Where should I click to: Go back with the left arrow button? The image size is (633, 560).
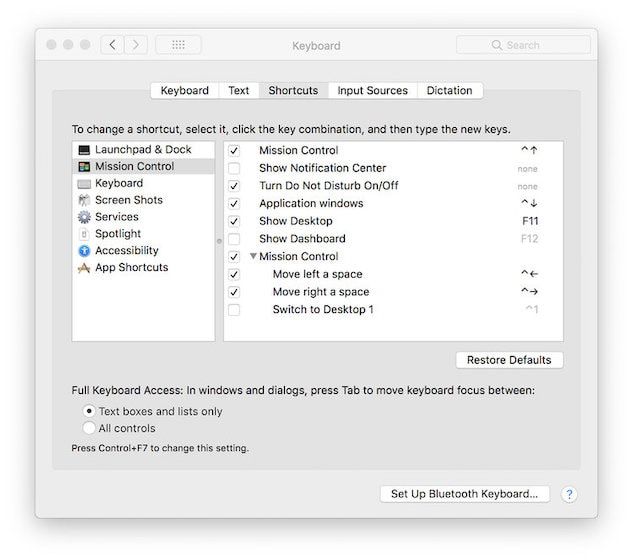[113, 45]
